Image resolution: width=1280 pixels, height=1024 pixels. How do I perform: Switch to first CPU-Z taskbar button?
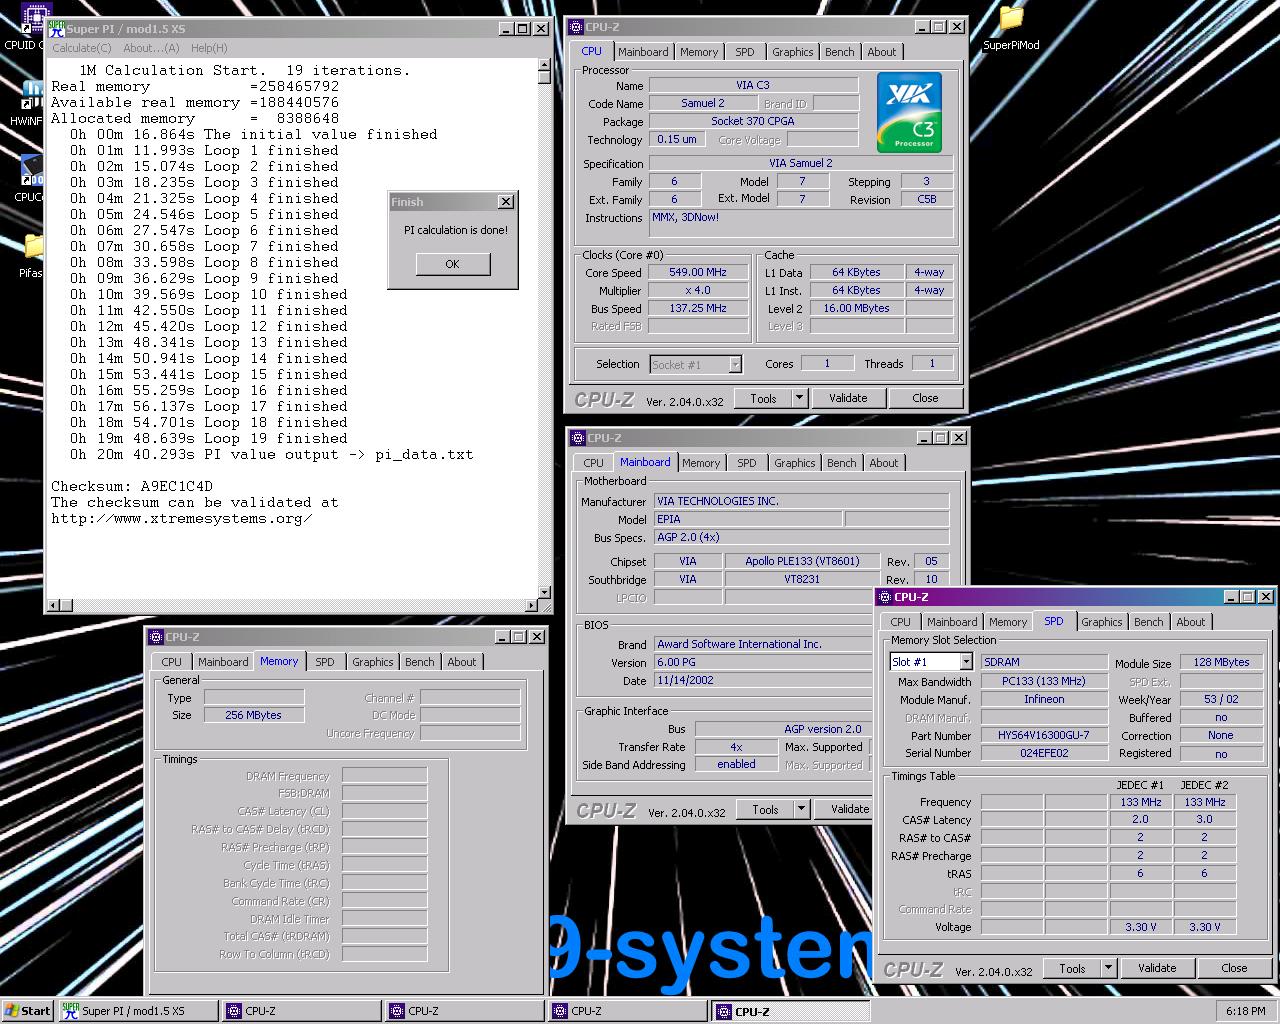(300, 1011)
